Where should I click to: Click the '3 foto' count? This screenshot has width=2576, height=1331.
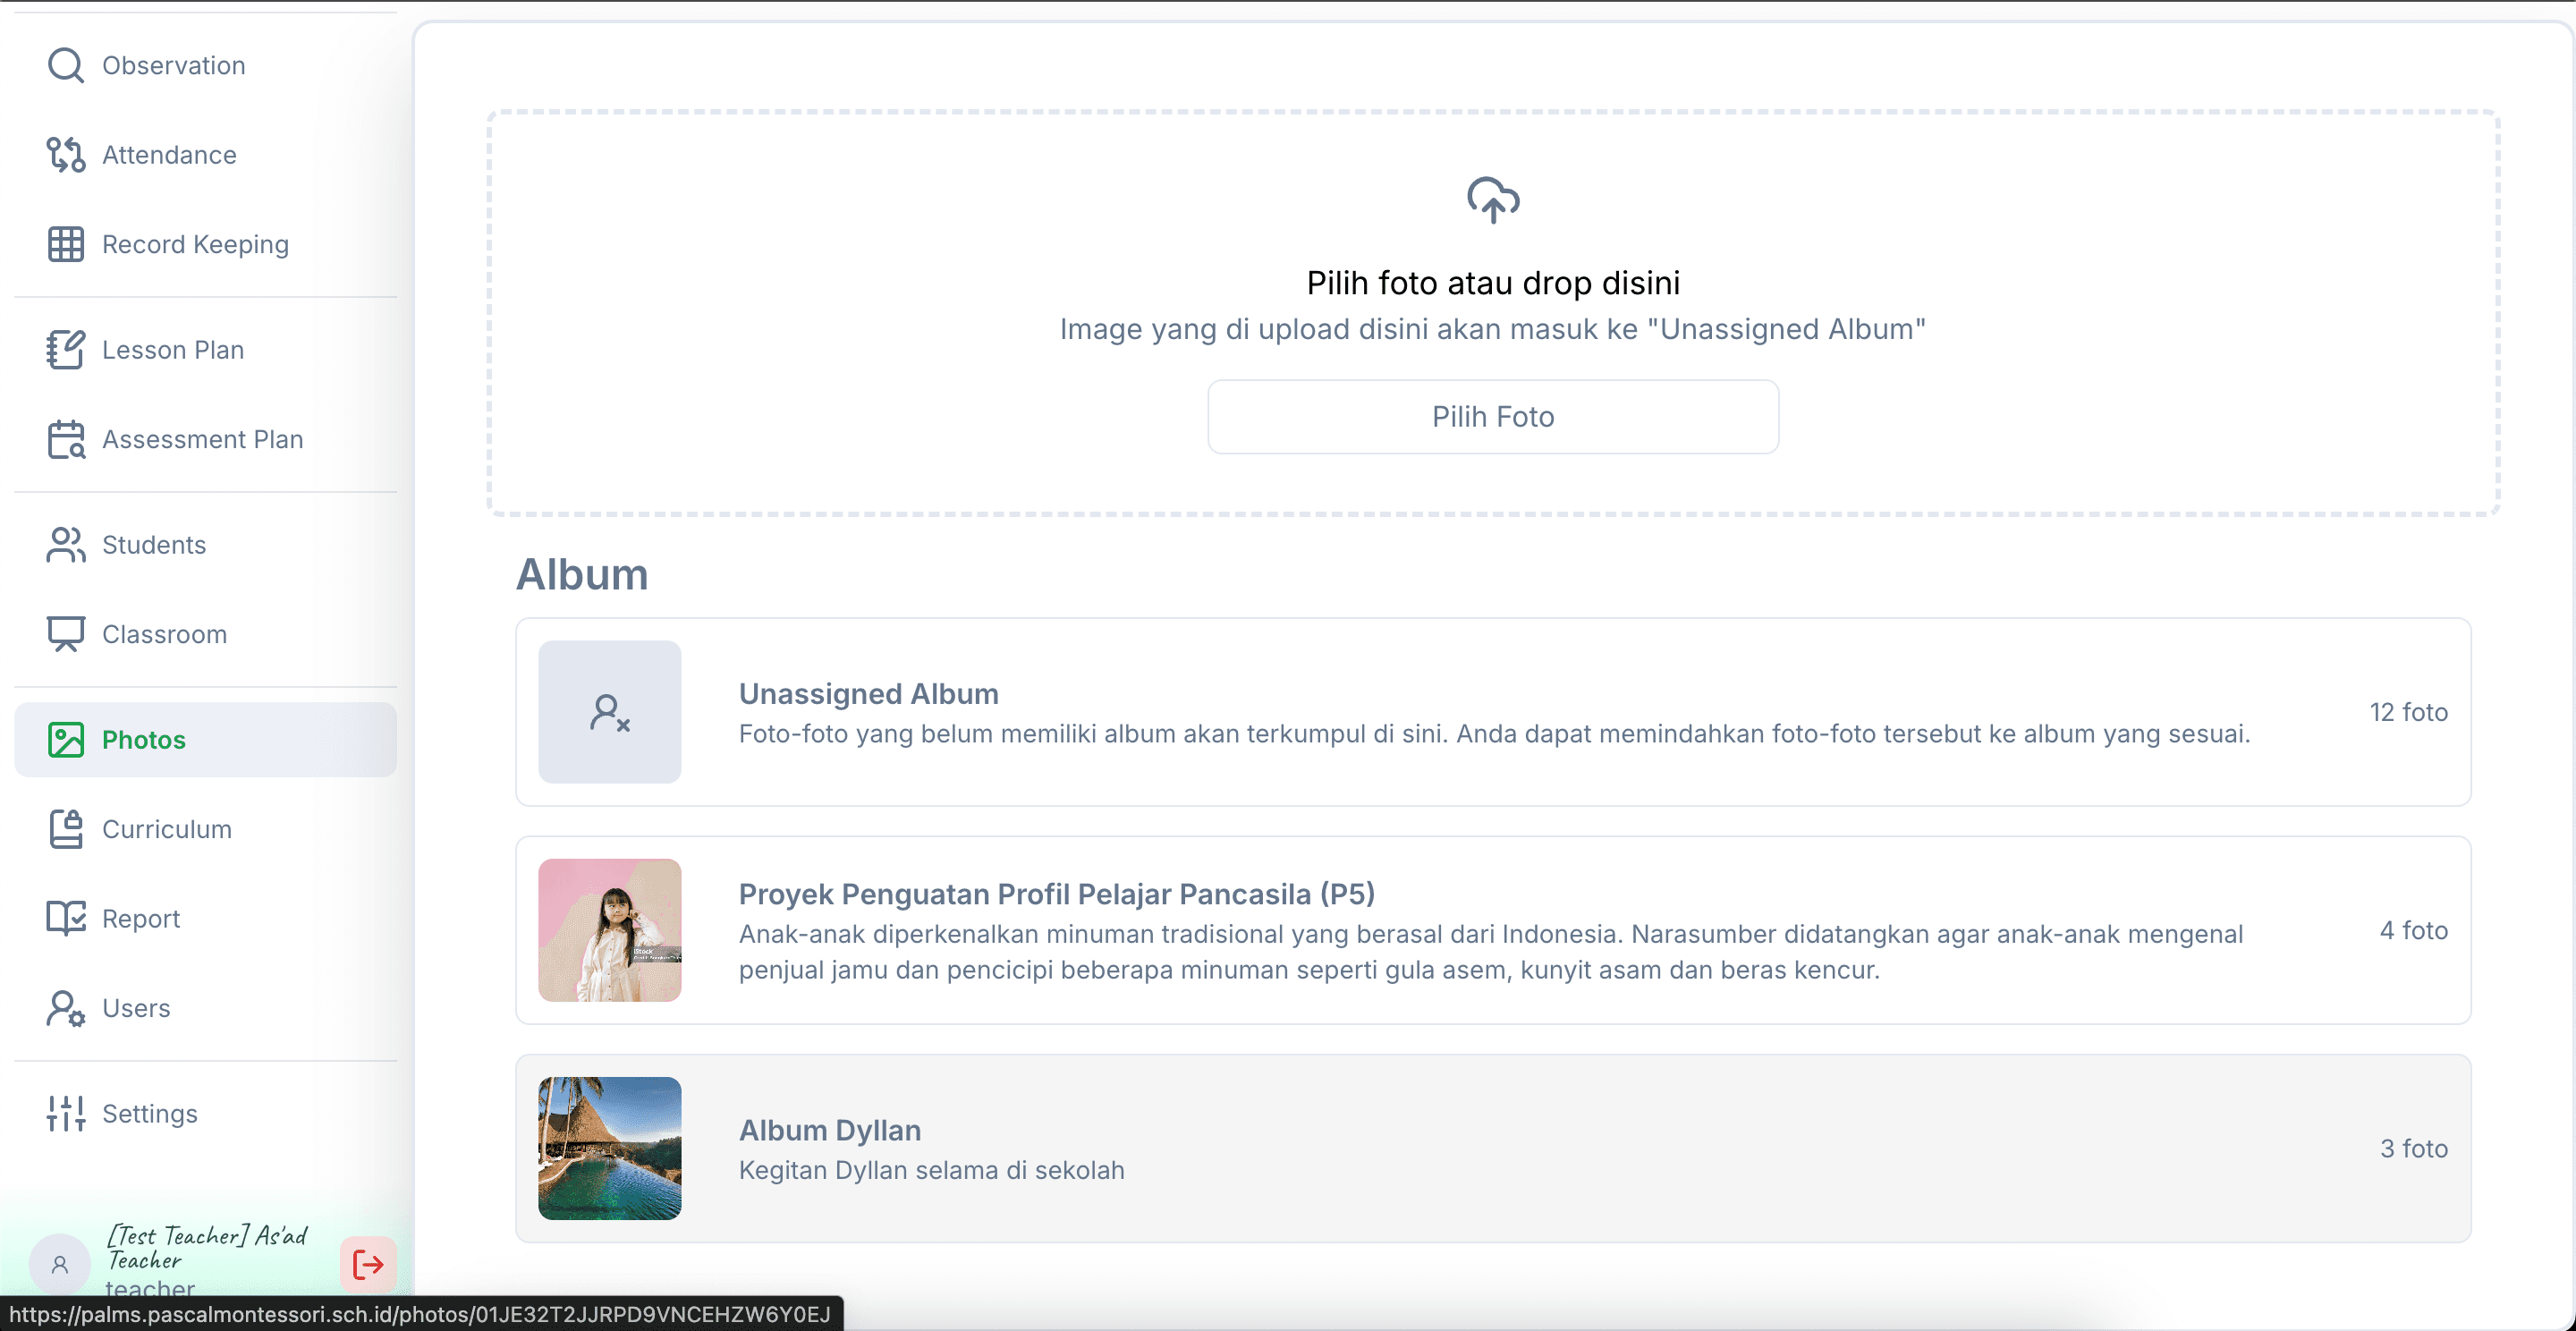pyautogui.click(x=2414, y=1148)
